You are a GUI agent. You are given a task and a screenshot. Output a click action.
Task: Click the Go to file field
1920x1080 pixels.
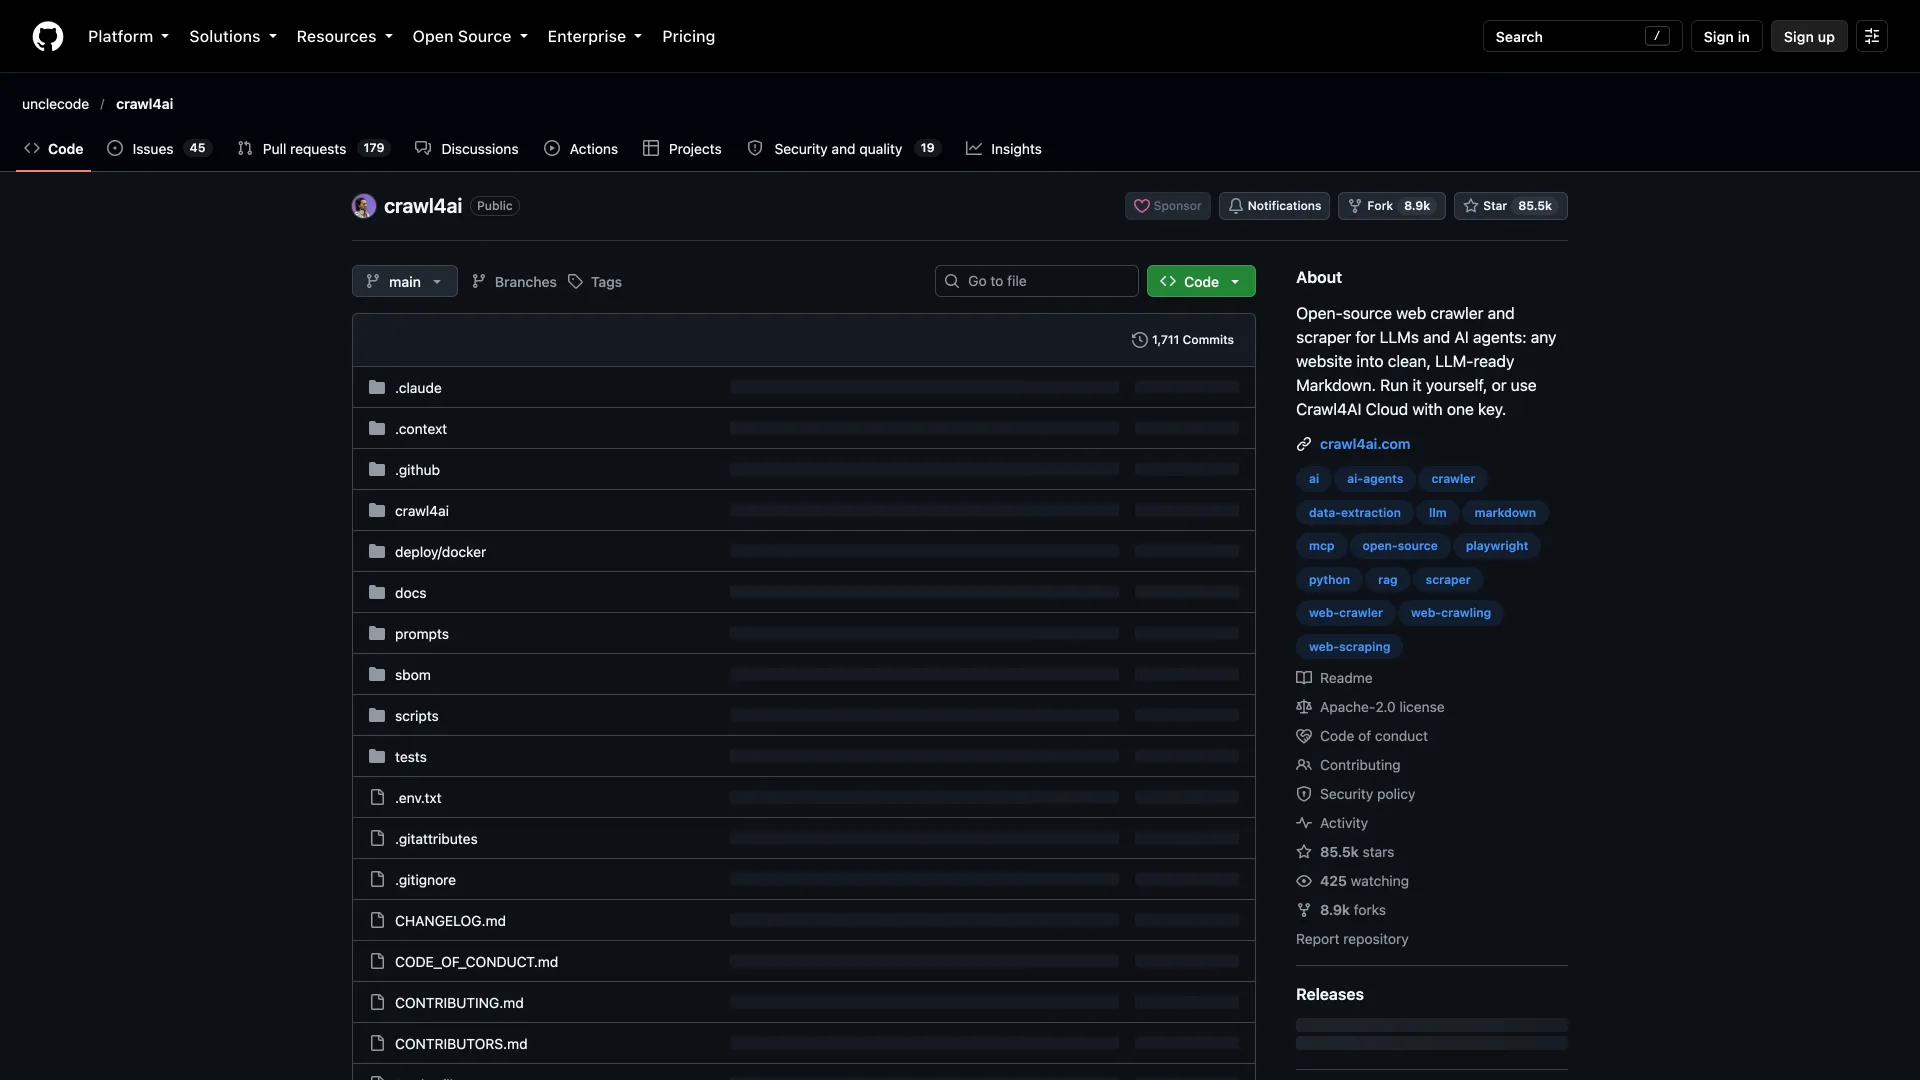point(1036,281)
